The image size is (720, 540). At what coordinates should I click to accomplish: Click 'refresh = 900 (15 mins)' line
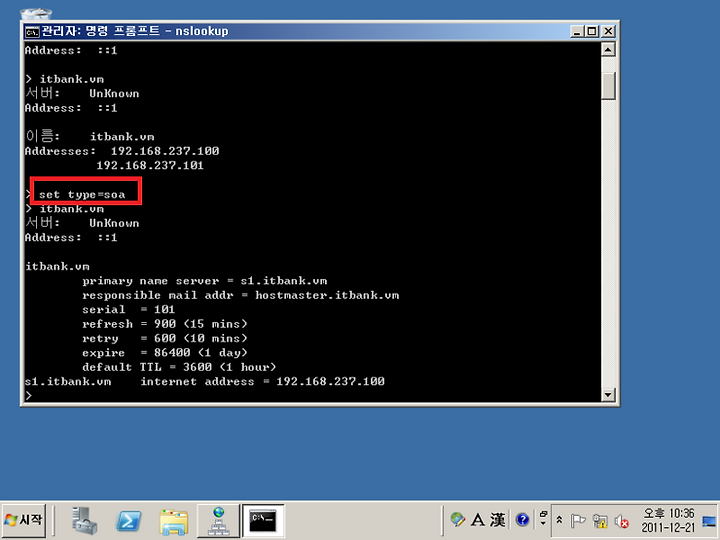(165, 324)
